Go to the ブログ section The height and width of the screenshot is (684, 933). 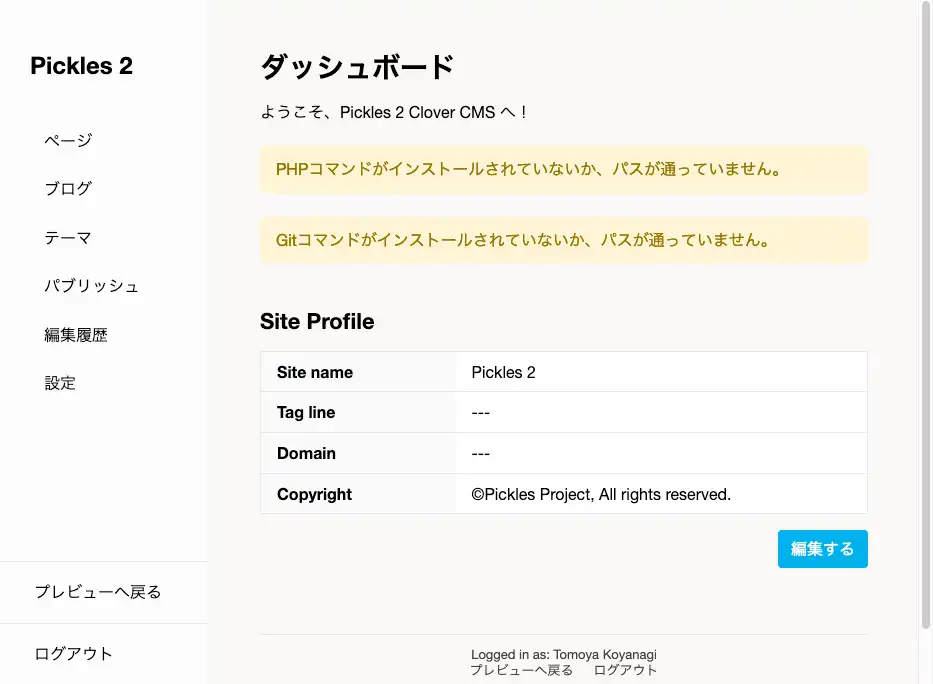(68, 188)
